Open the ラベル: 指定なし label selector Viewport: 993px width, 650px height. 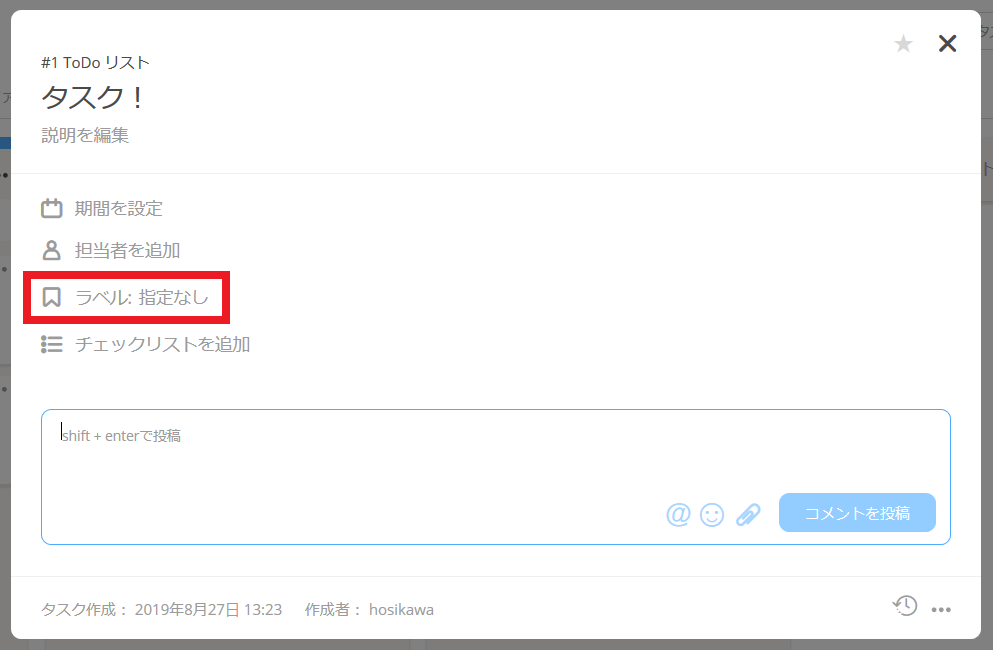(x=142, y=297)
